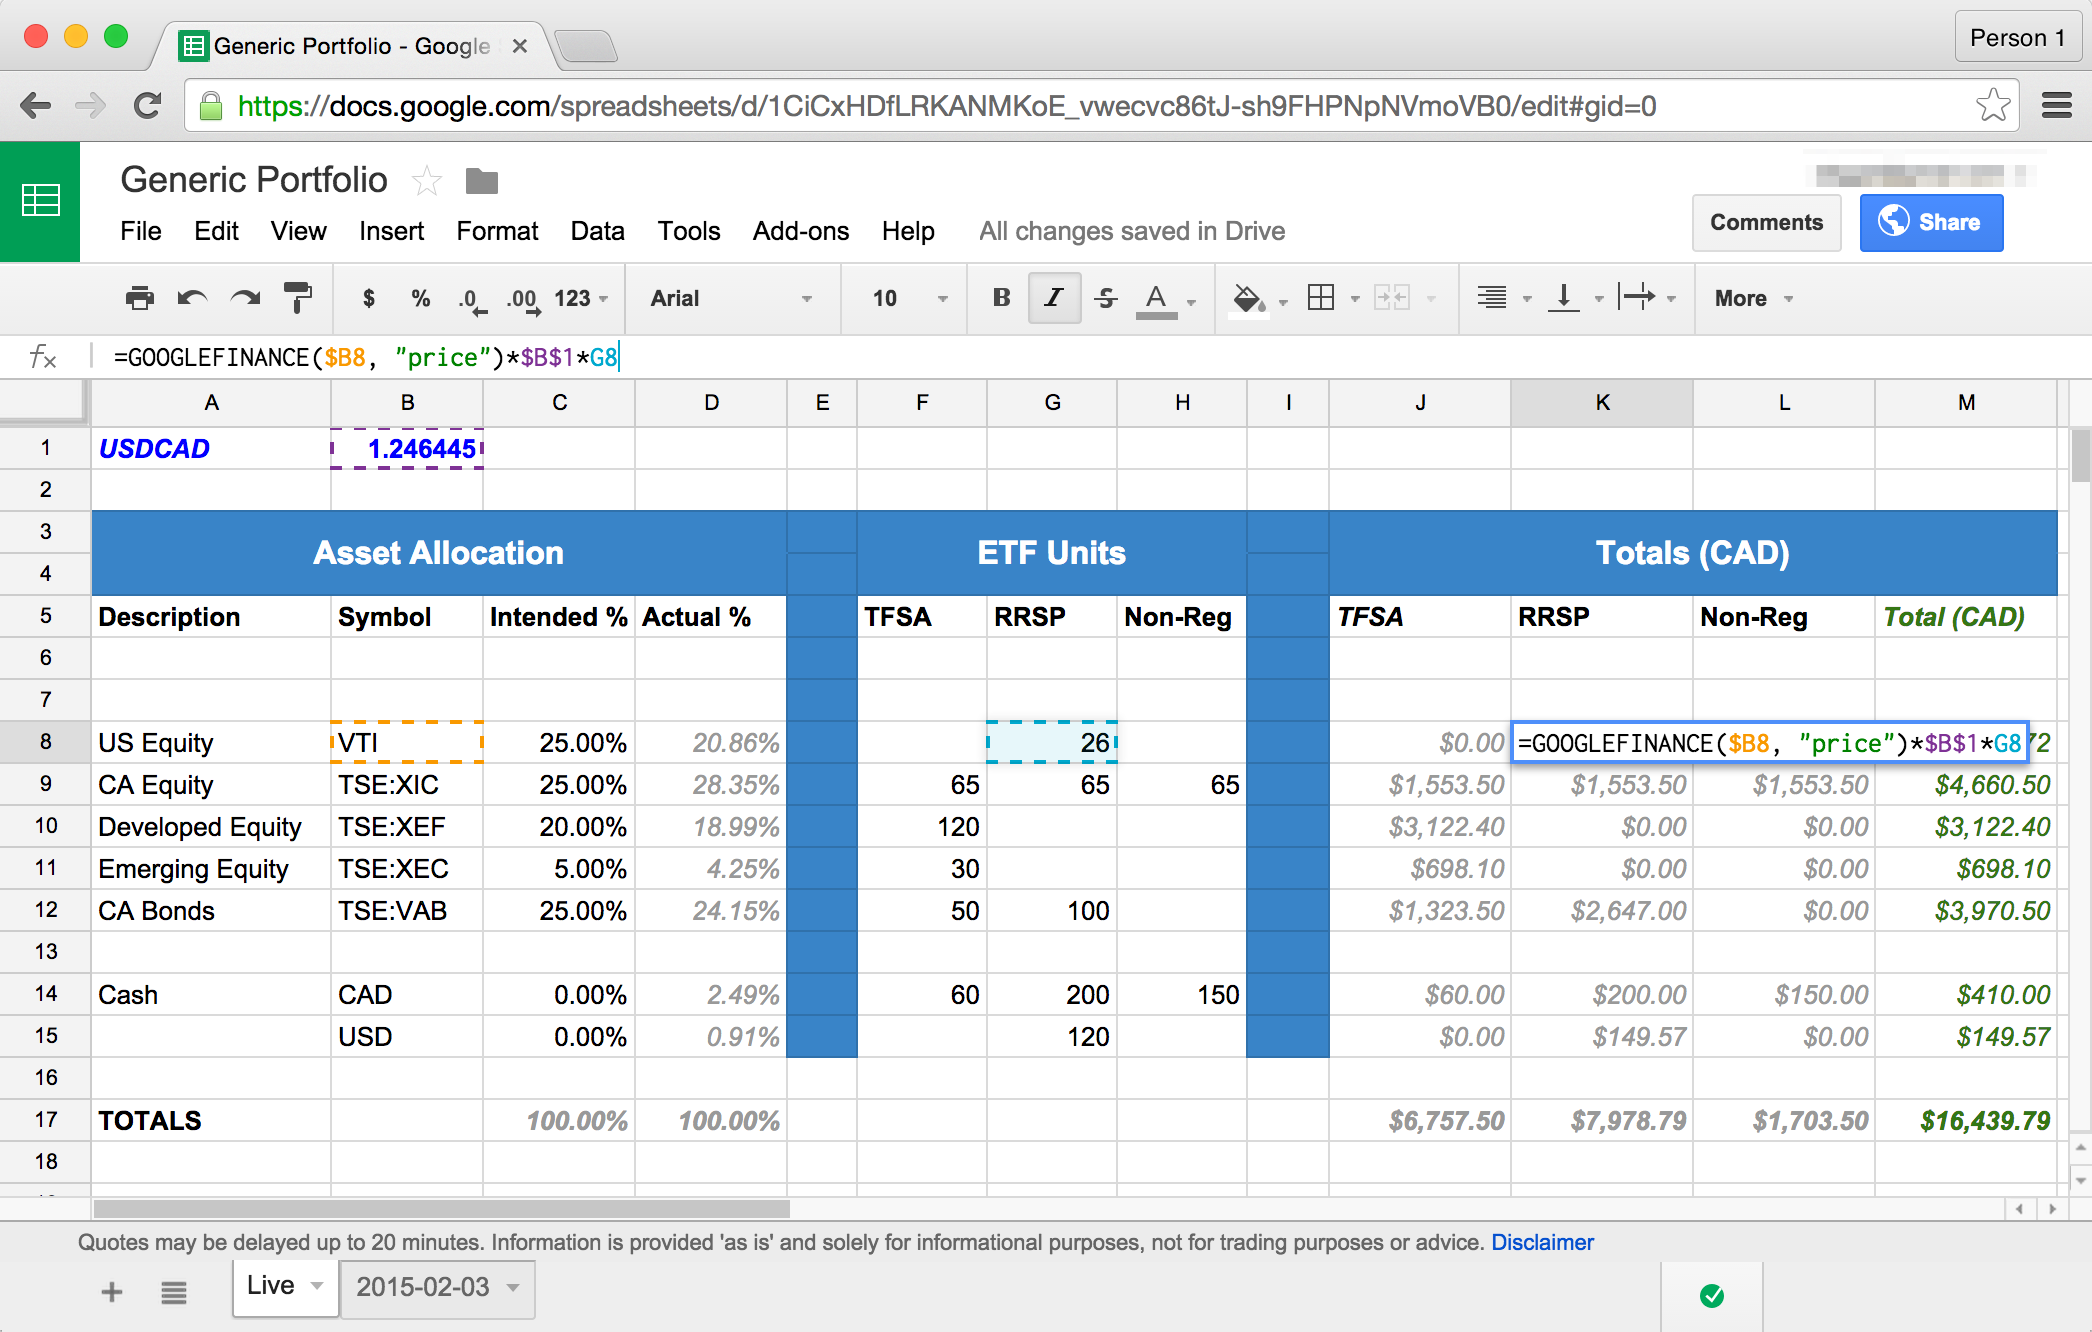Open the Help menu

tap(908, 231)
